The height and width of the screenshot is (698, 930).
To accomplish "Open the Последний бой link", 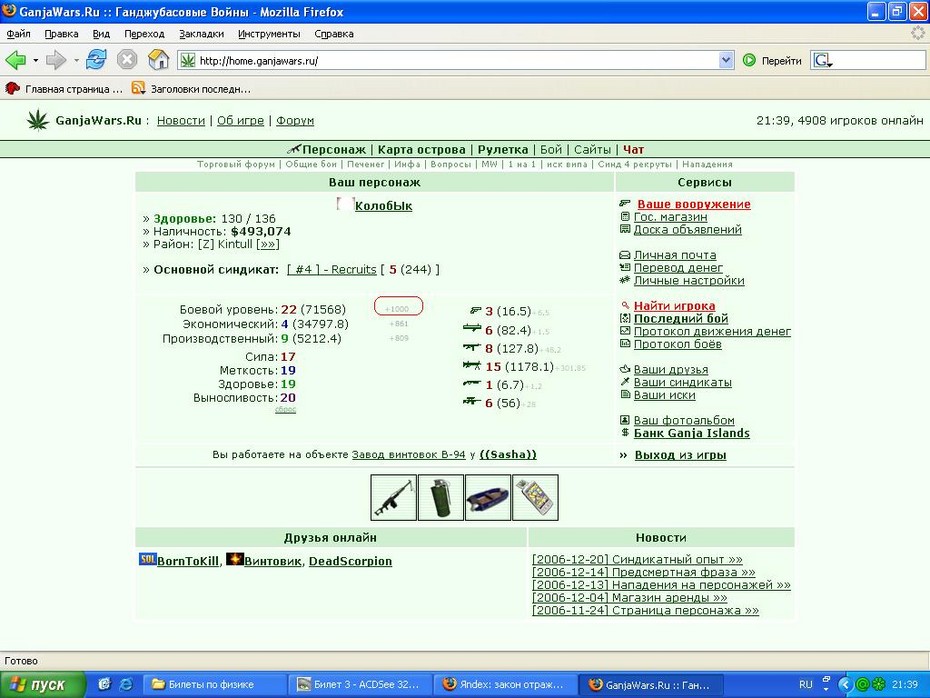I will (x=681, y=318).
